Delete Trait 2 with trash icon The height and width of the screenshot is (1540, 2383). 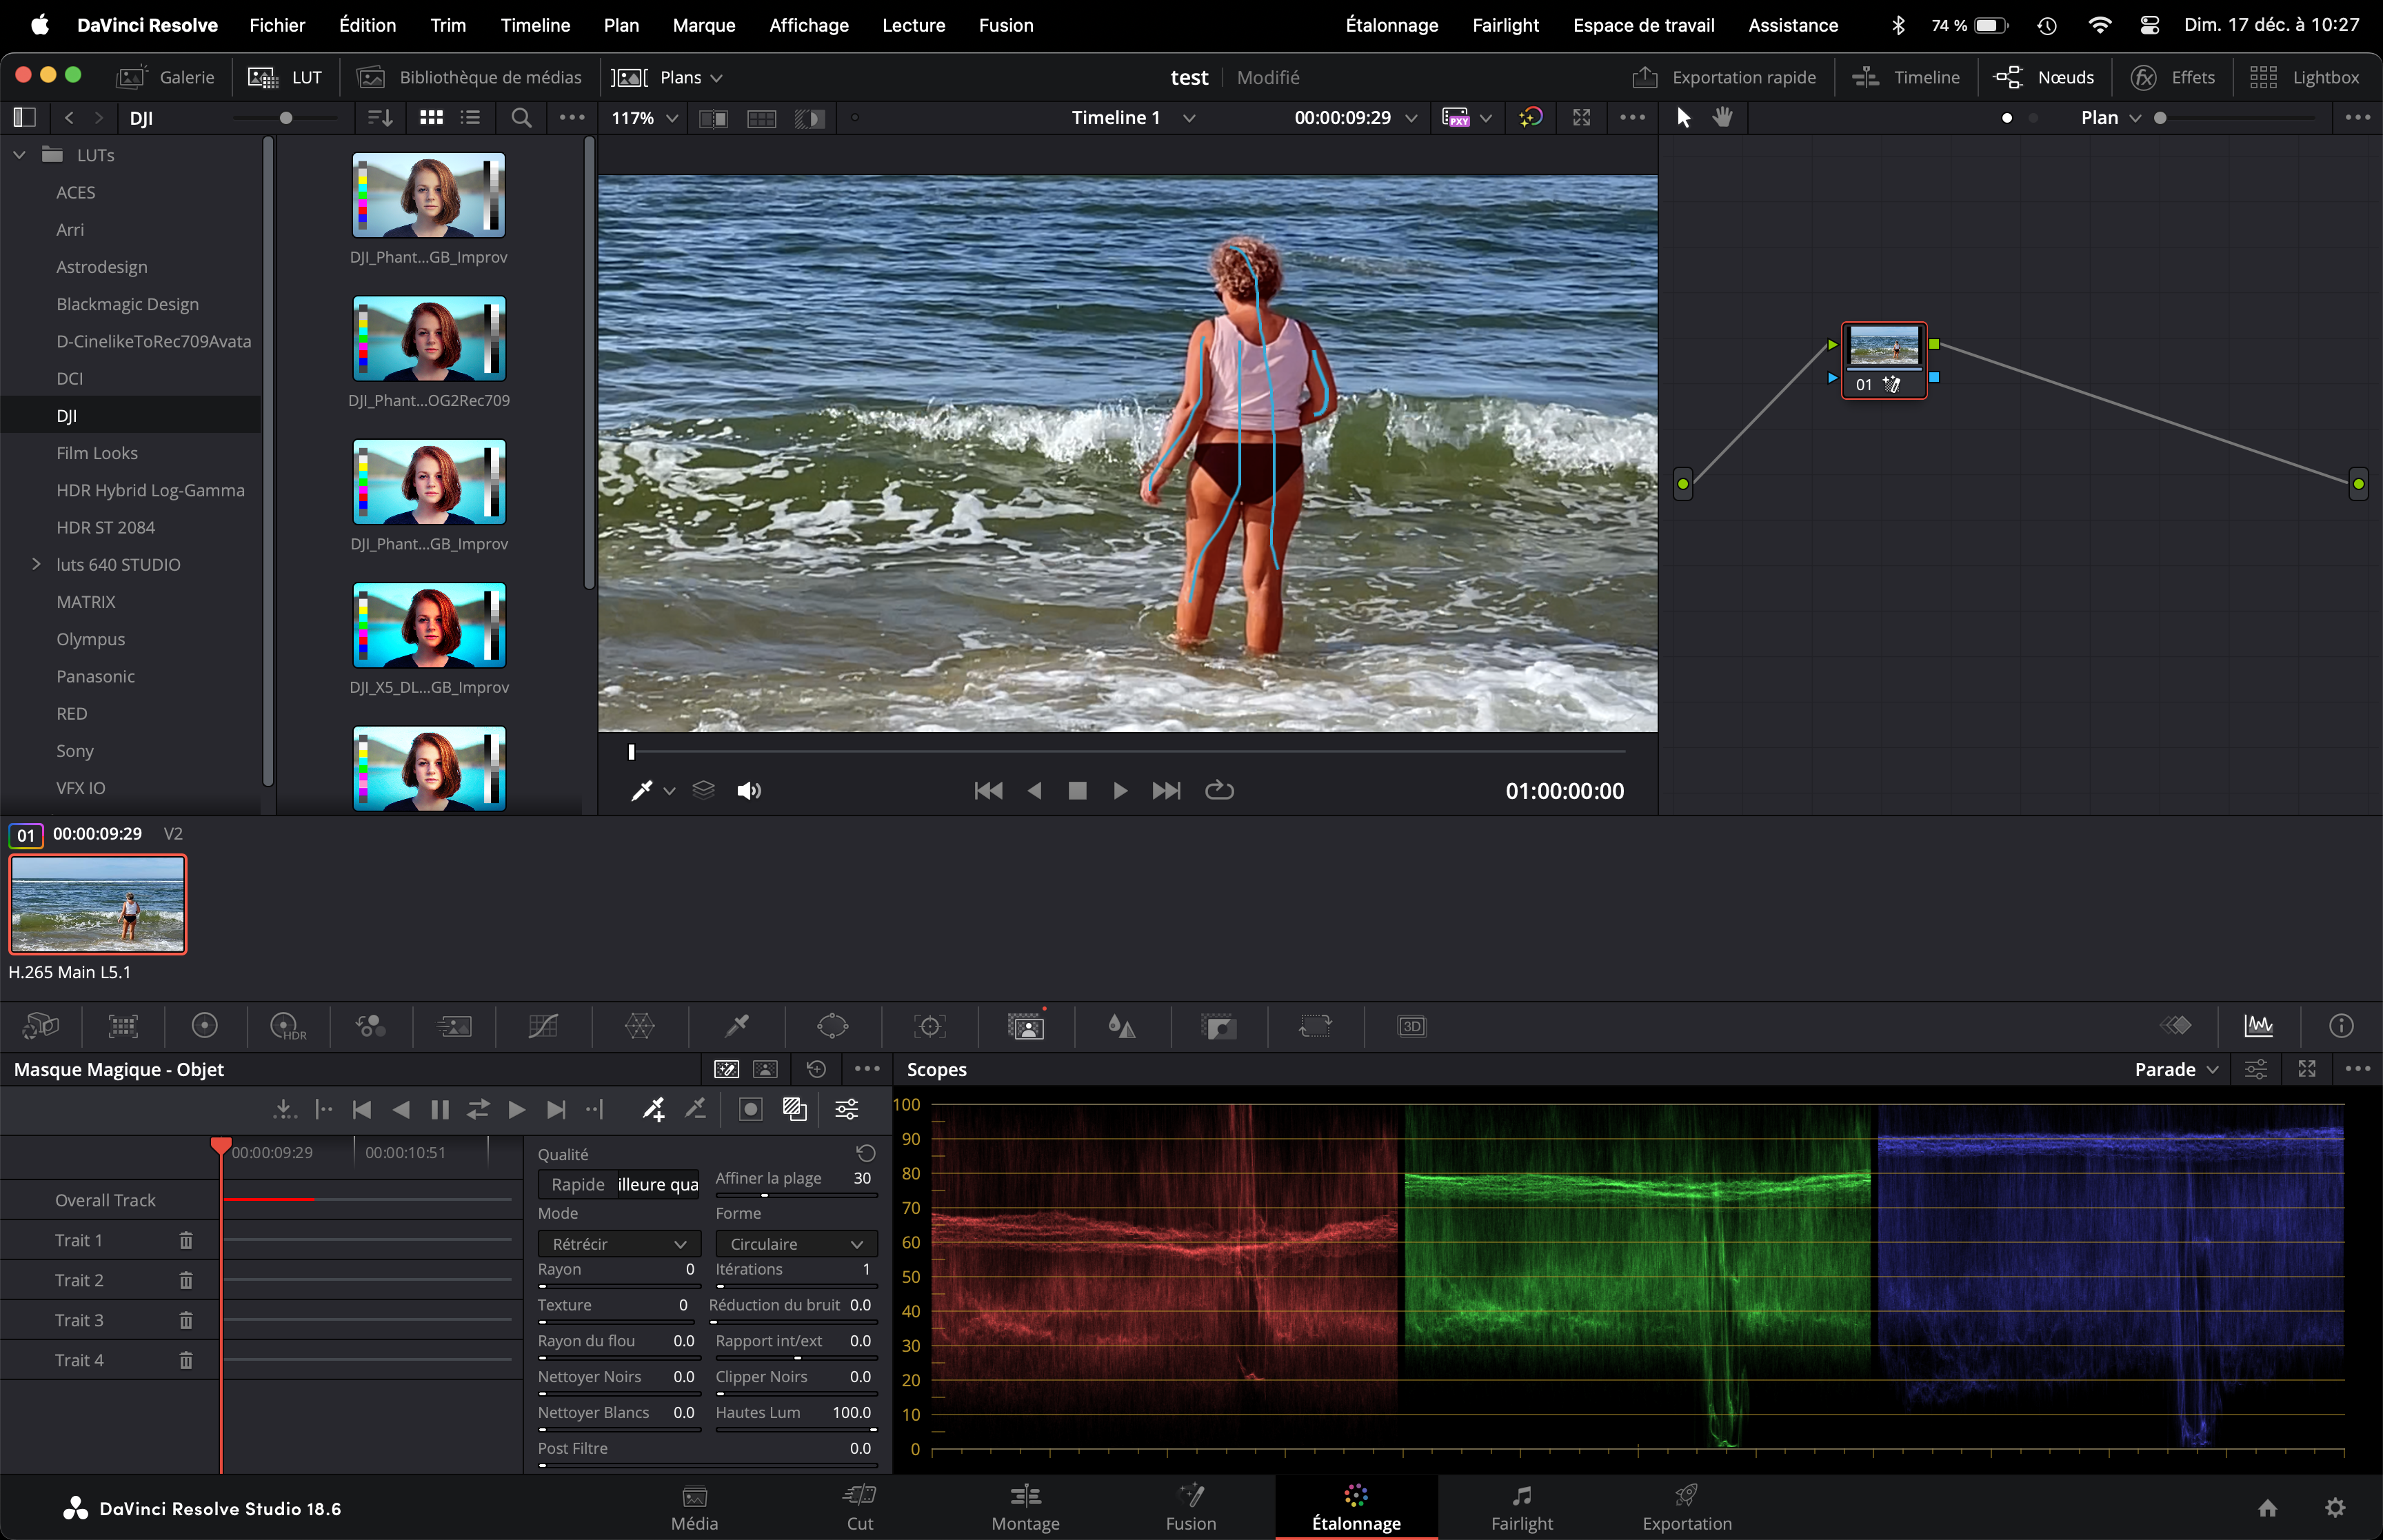[186, 1280]
